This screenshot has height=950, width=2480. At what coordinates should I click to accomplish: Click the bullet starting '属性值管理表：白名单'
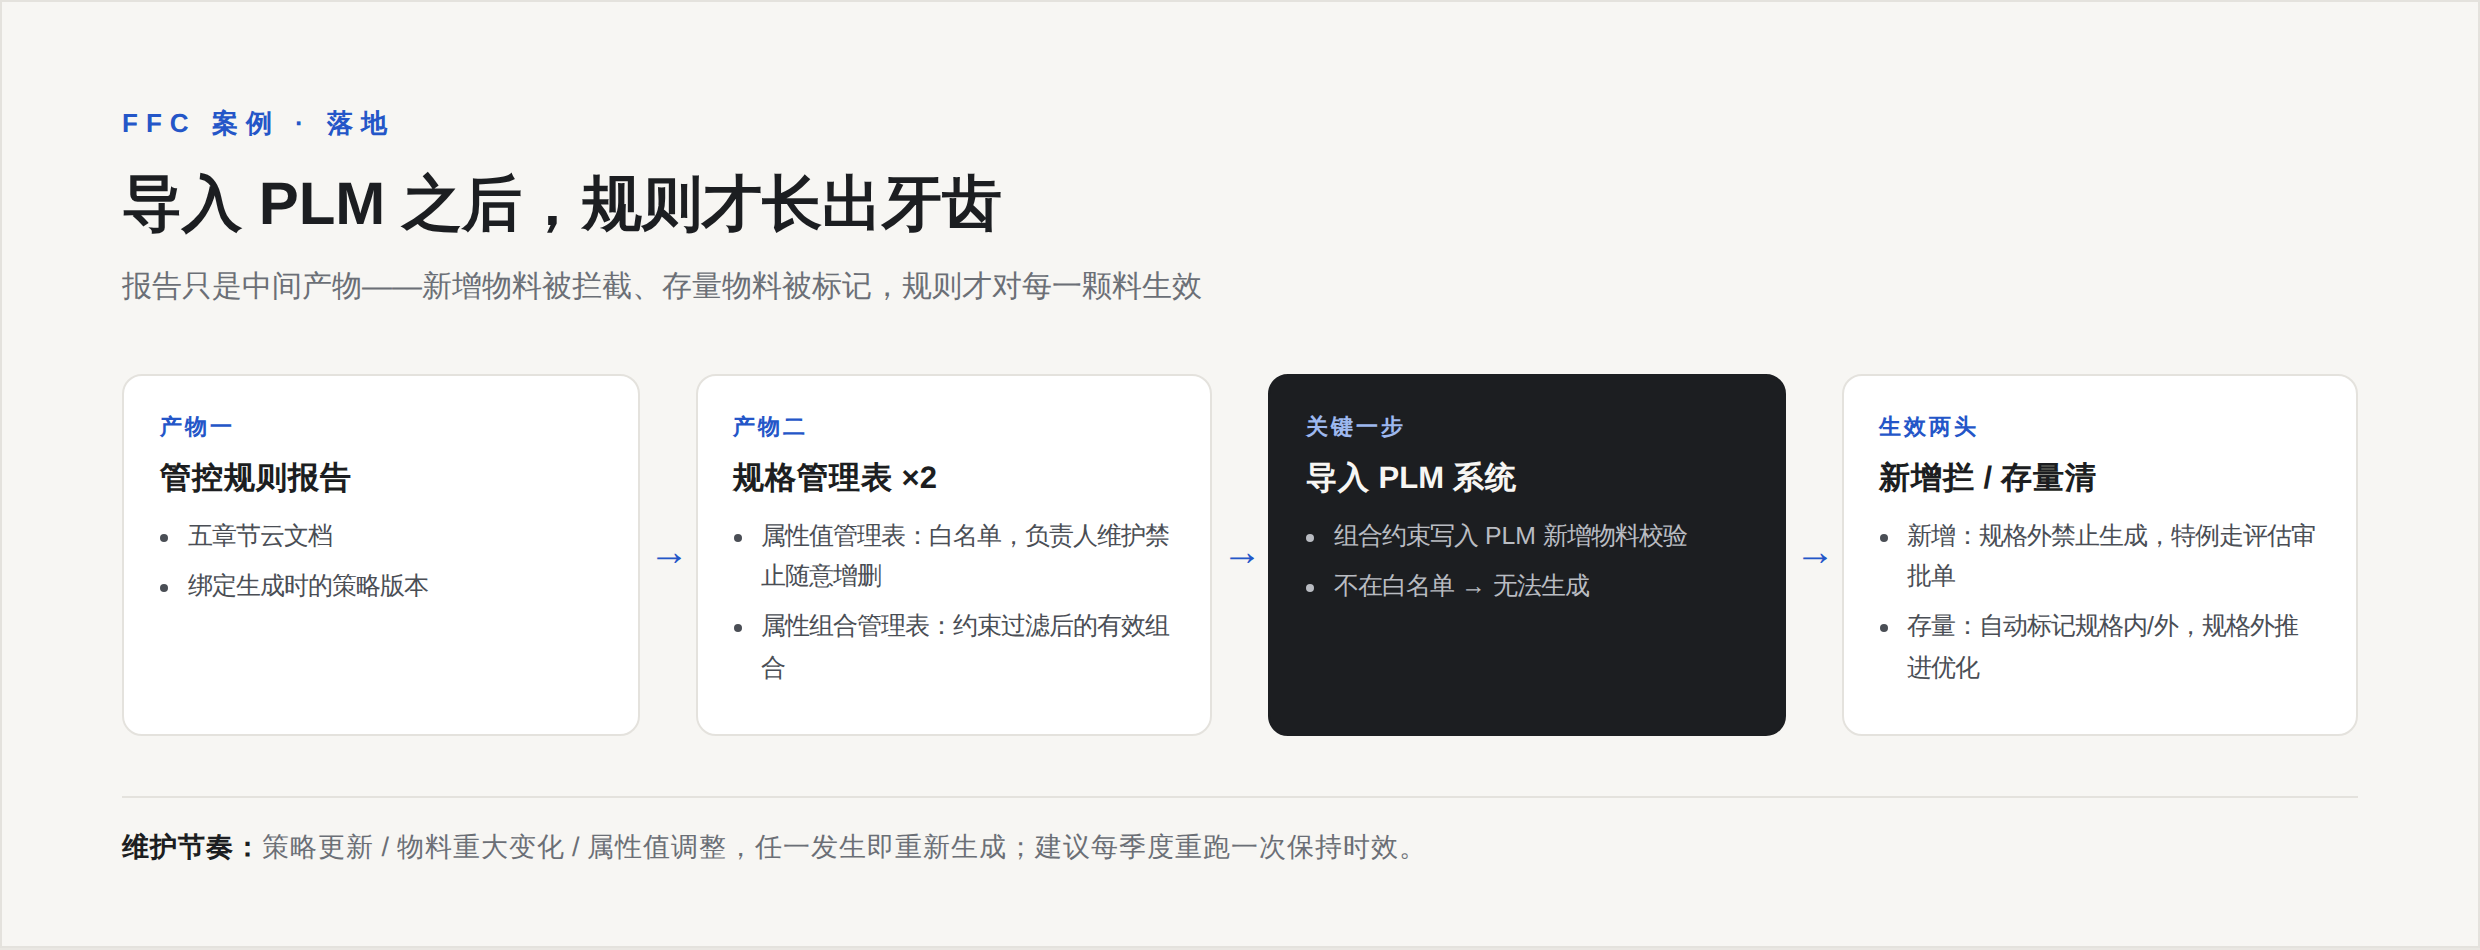click(x=965, y=556)
